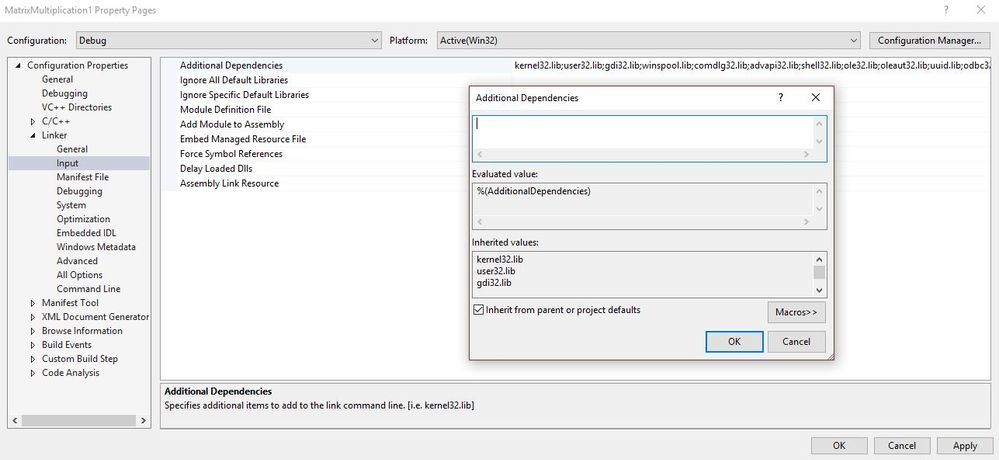Select kernel32.lib in Inherited values
Image resolution: width=999 pixels, height=460 pixels.
(x=500, y=260)
